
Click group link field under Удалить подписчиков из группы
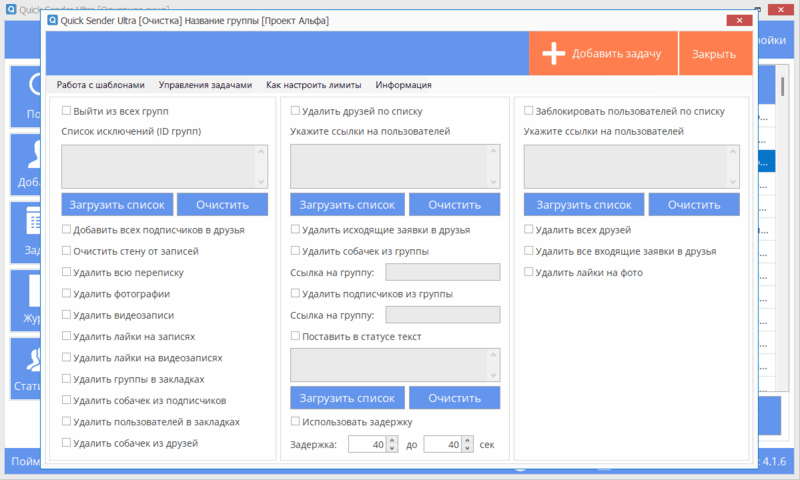pos(443,315)
